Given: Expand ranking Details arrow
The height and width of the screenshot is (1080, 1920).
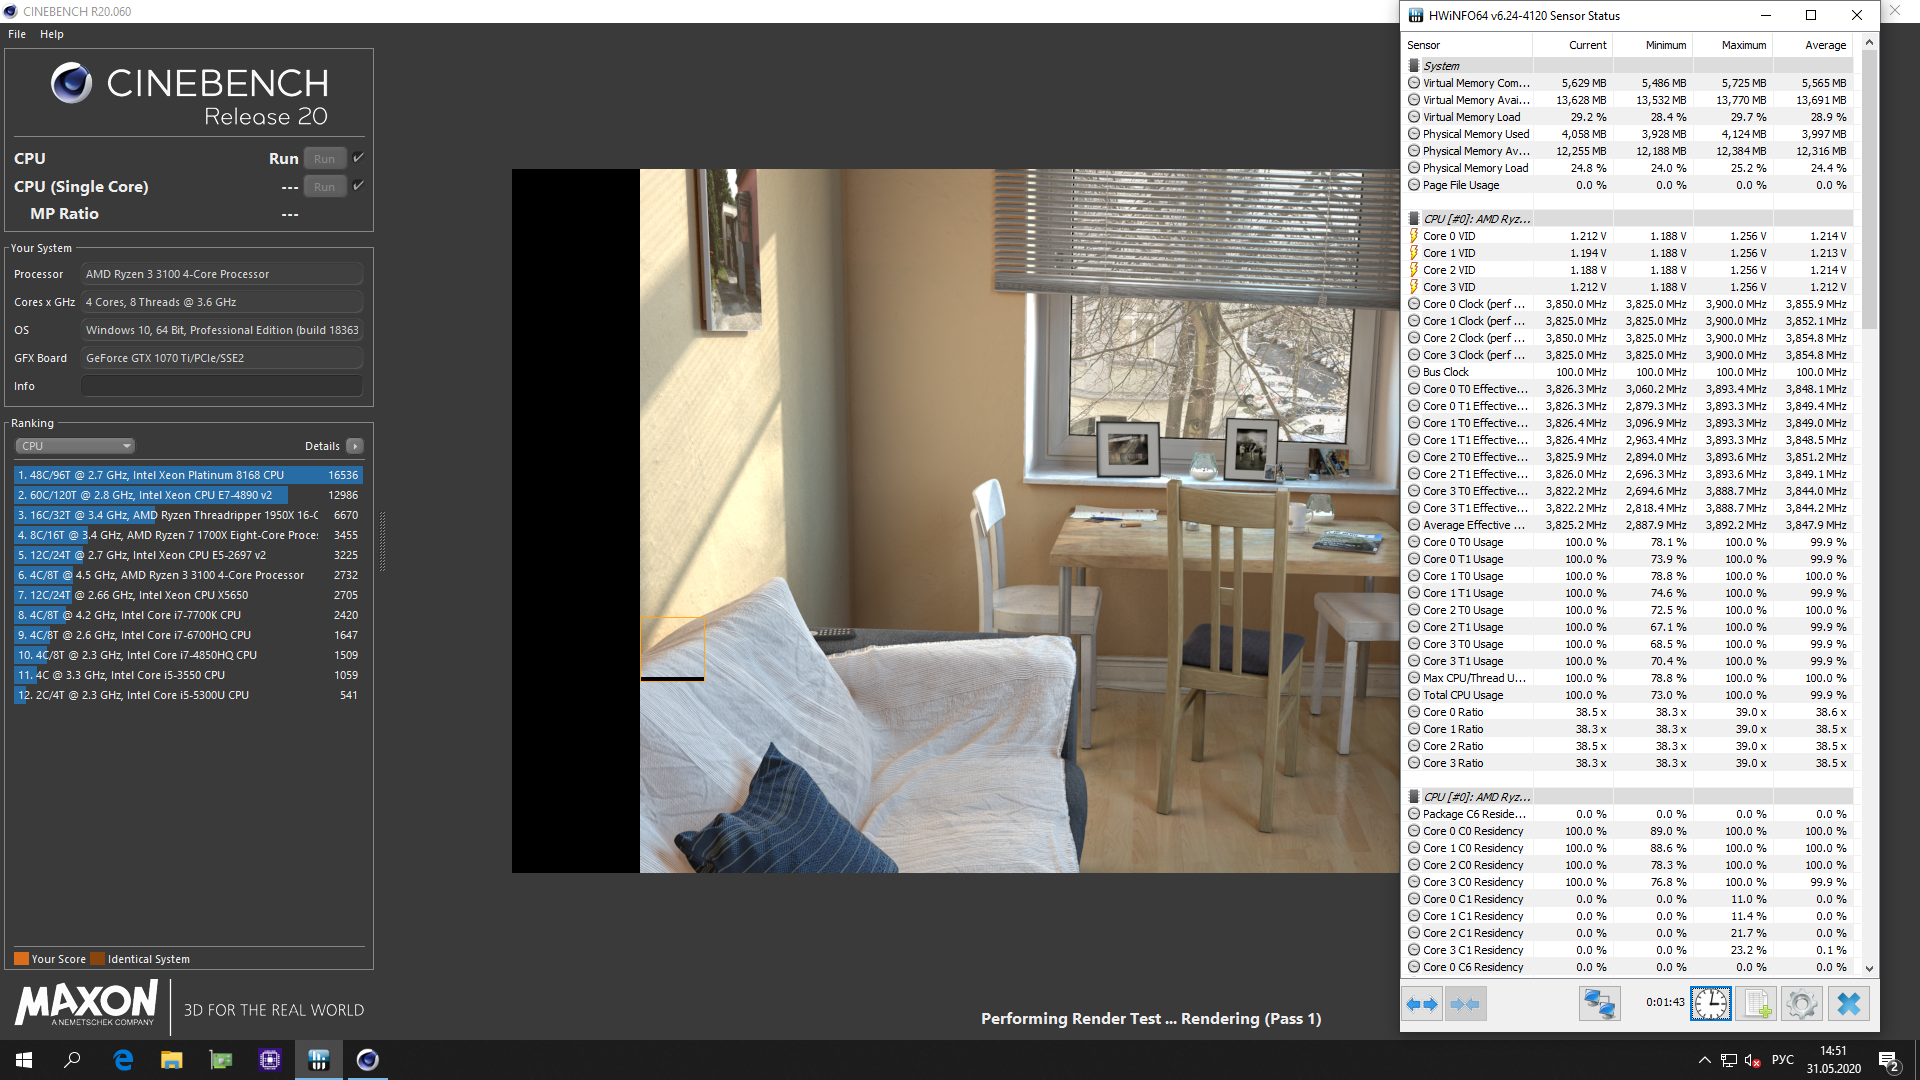Looking at the screenshot, I should pos(355,446).
